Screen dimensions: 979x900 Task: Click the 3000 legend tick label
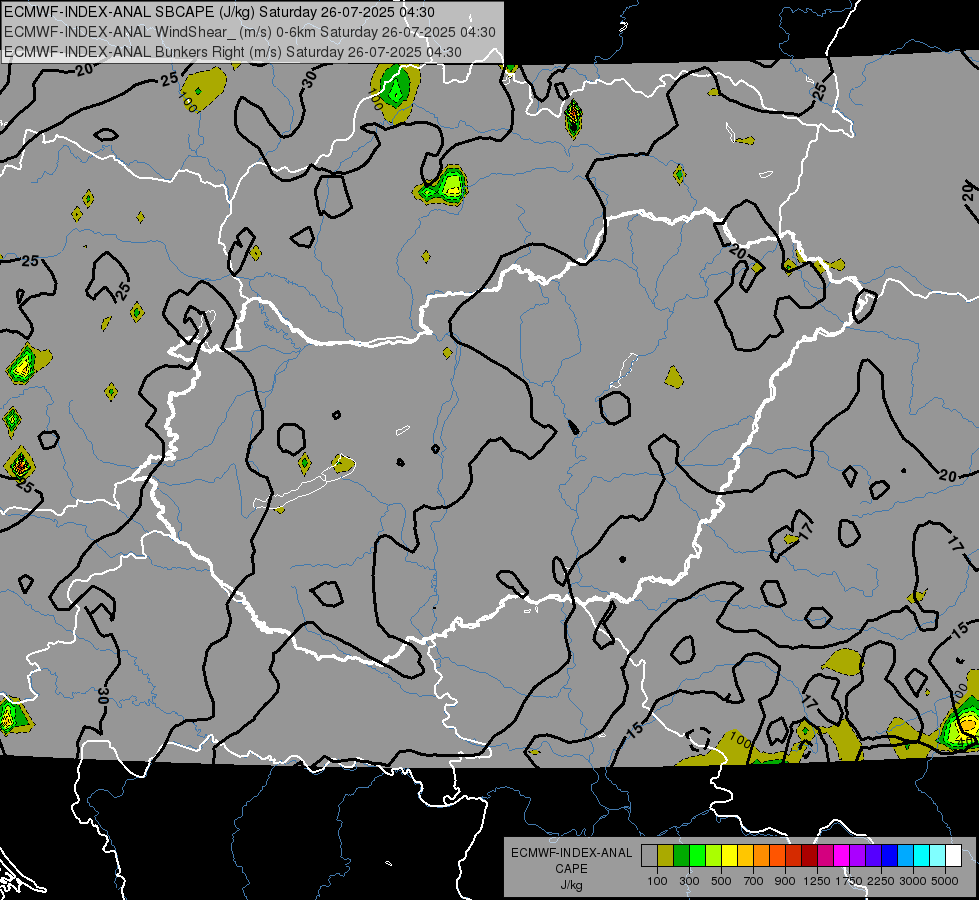913,881
